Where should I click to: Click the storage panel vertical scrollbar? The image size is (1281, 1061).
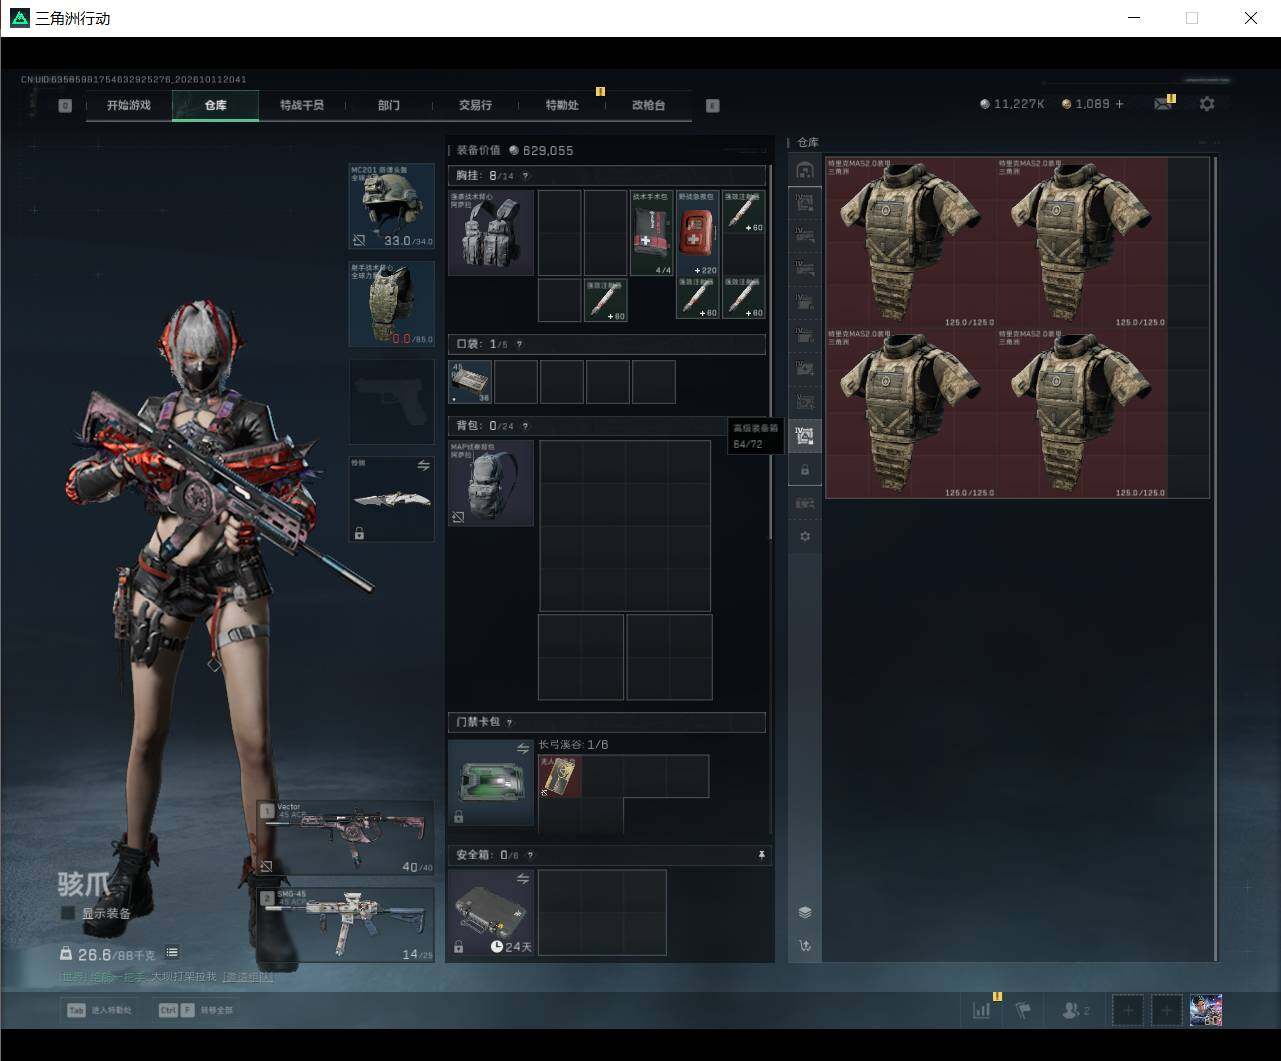click(1215, 558)
